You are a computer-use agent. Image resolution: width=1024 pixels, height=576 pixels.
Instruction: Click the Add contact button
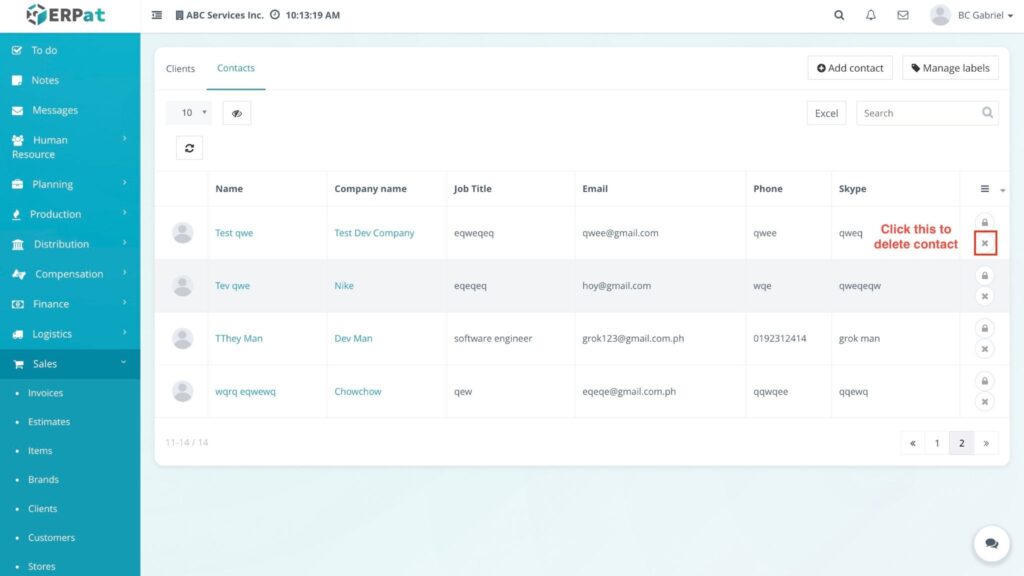(x=850, y=68)
